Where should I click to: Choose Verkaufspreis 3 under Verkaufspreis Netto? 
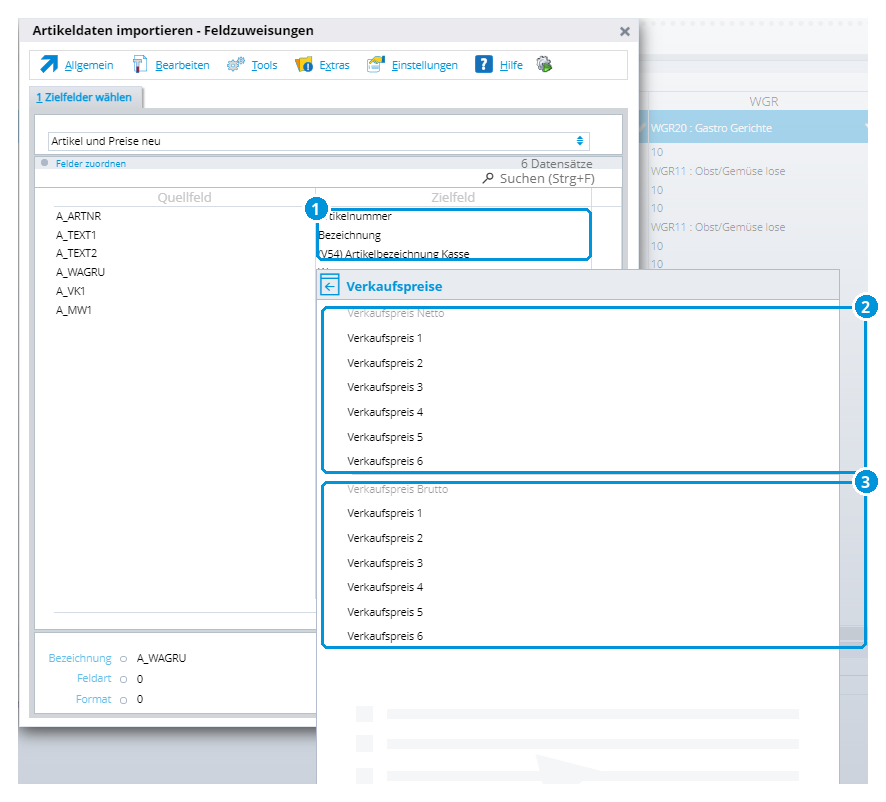click(385, 387)
